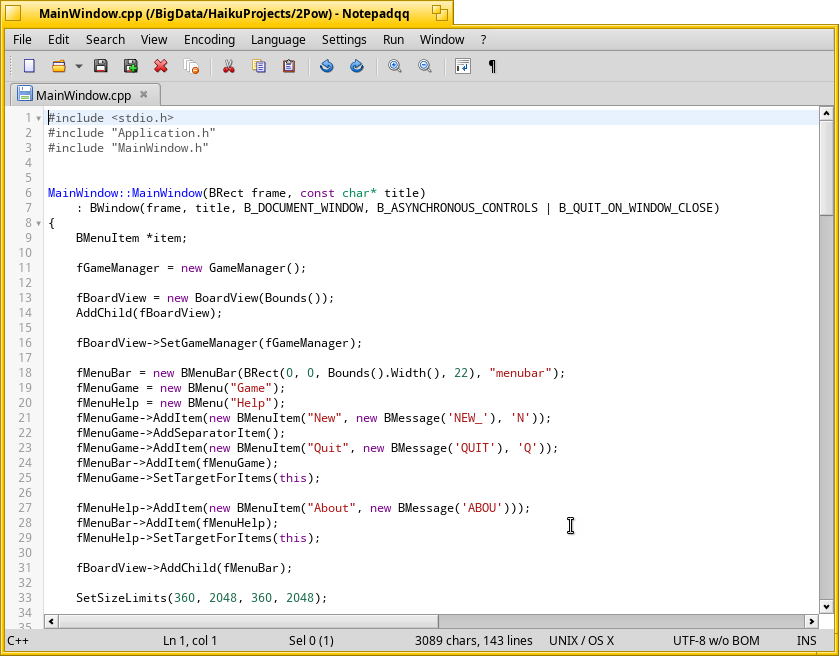Click the window close box in title tab

[13, 13]
